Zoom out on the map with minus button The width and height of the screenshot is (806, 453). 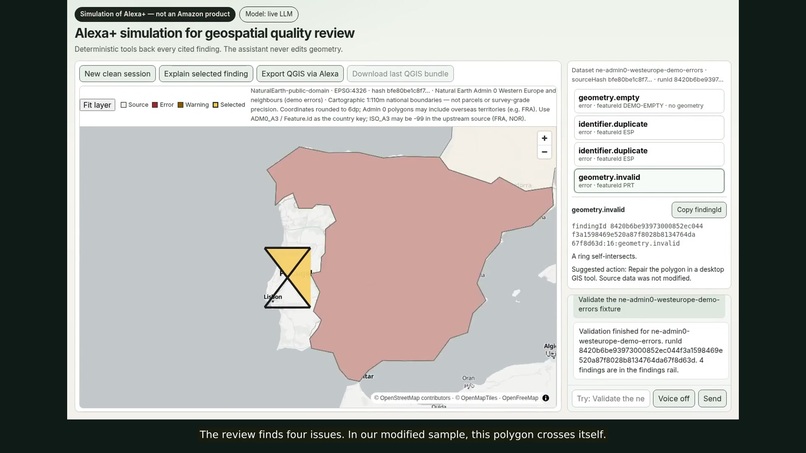(544, 152)
